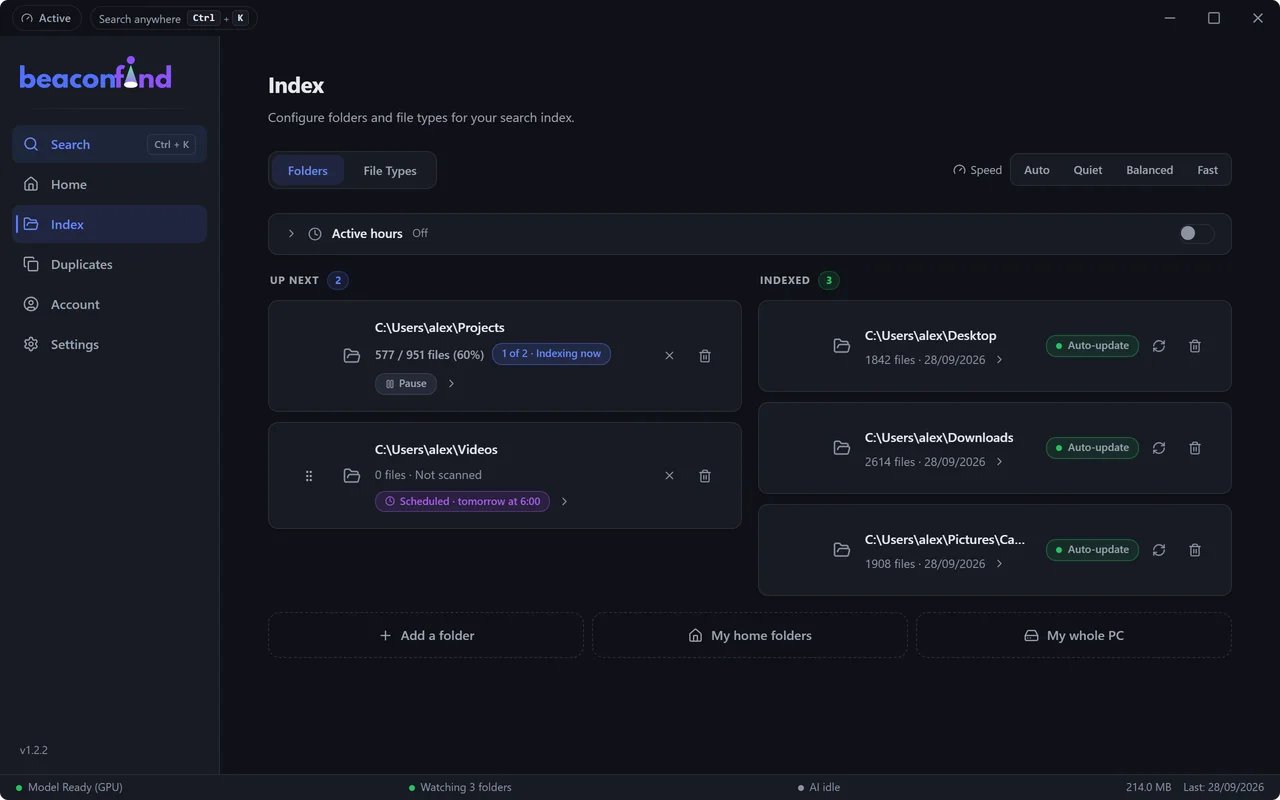This screenshot has height=800, width=1280.
Task: Go to Settings in sidebar
Action: 110,344
